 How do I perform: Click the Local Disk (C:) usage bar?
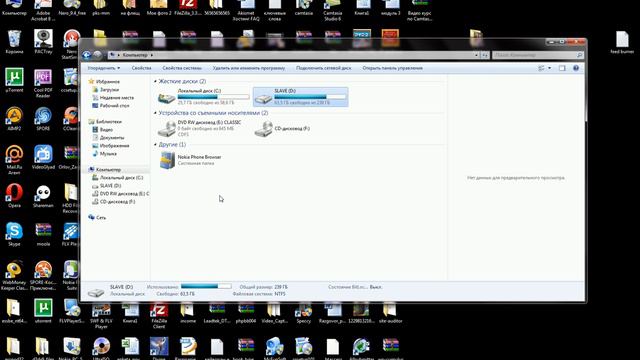pos(213,97)
